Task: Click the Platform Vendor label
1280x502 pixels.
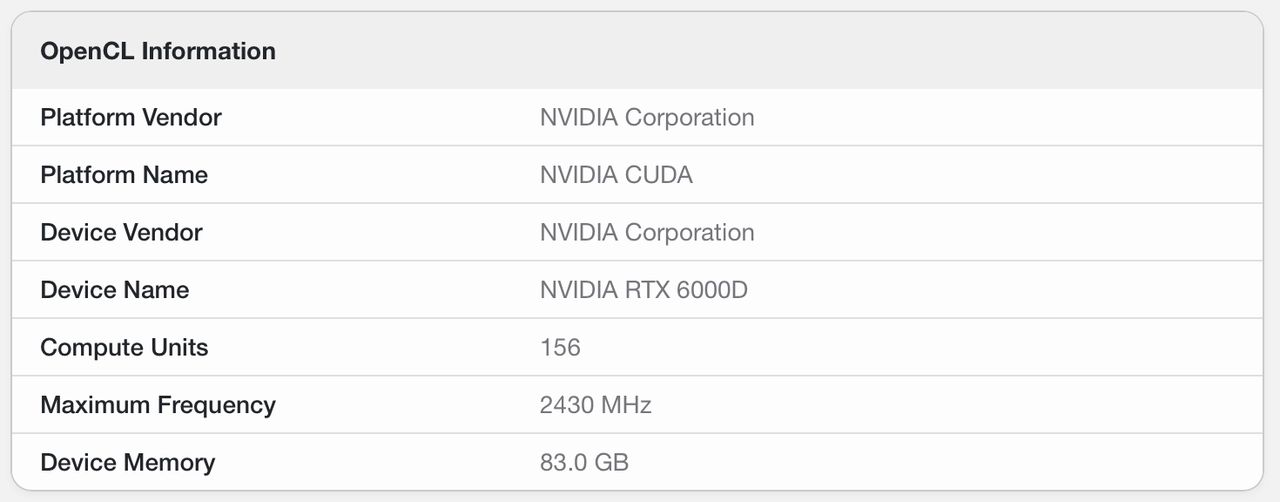Action: click(131, 117)
